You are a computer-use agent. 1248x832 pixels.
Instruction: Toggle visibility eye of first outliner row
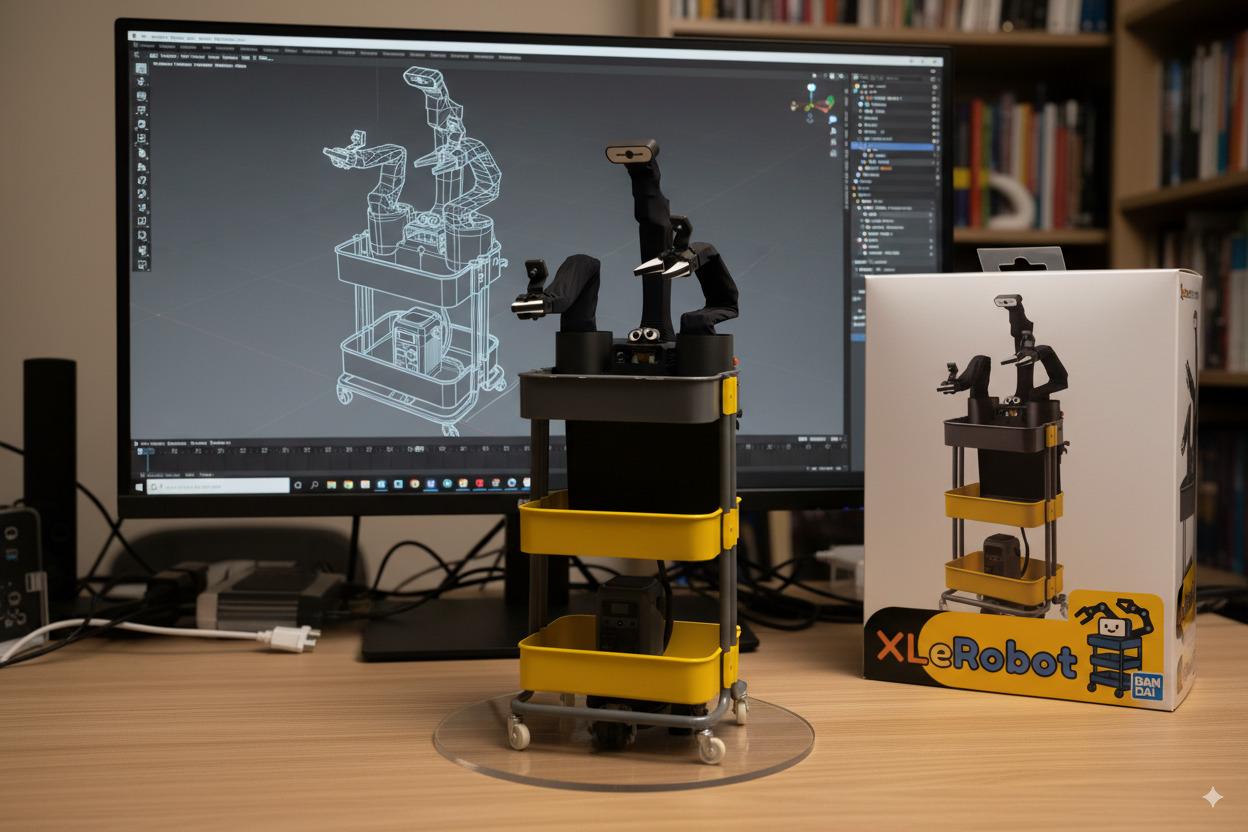coord(933,88)
